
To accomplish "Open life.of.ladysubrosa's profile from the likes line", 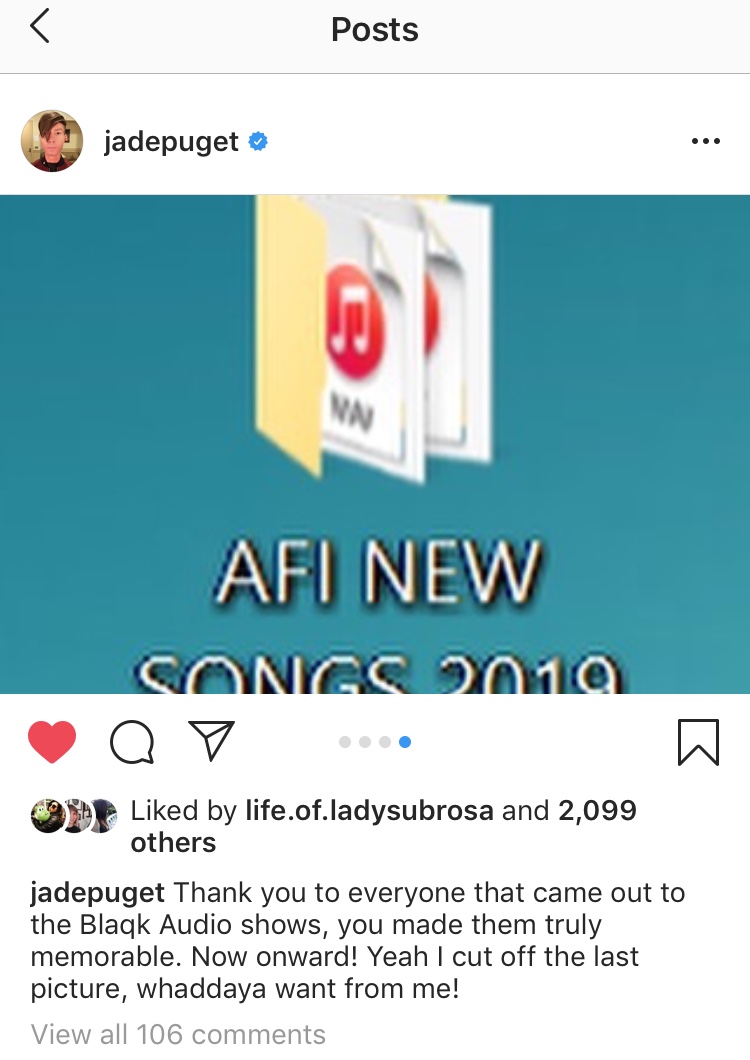I will tap(369, 811).
